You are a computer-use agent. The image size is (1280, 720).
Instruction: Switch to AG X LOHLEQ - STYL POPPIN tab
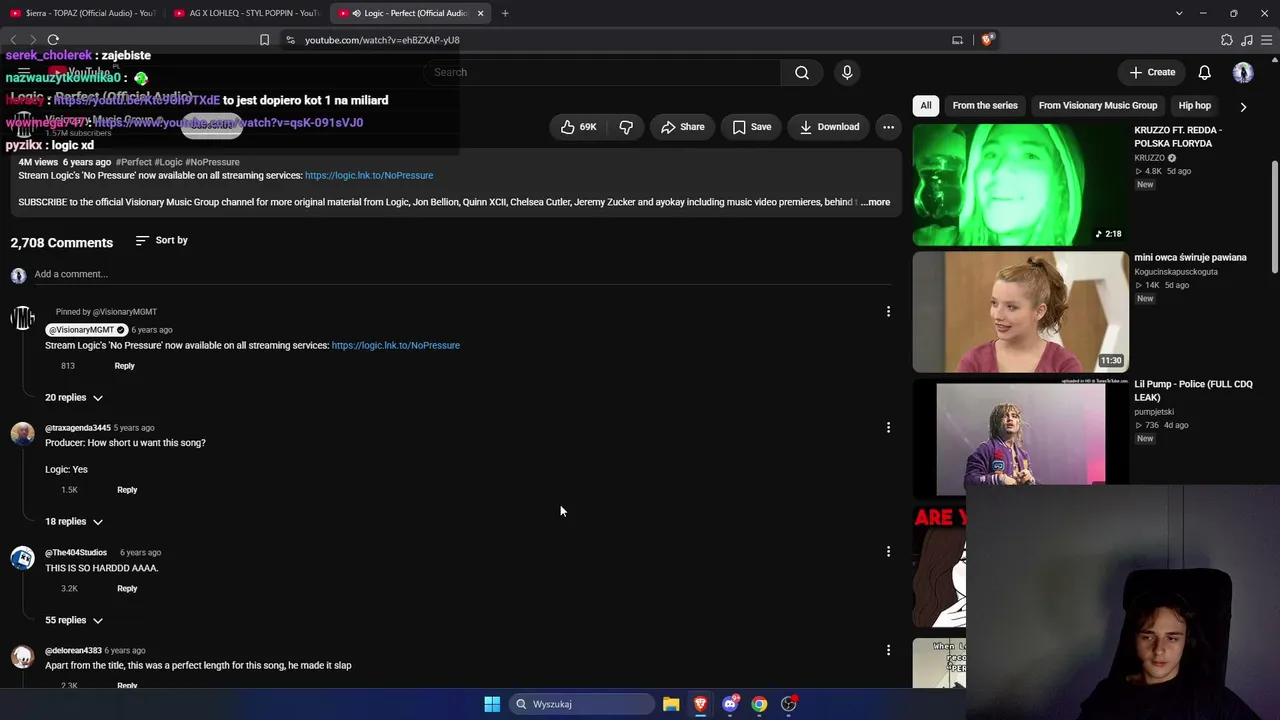point(247,13)
